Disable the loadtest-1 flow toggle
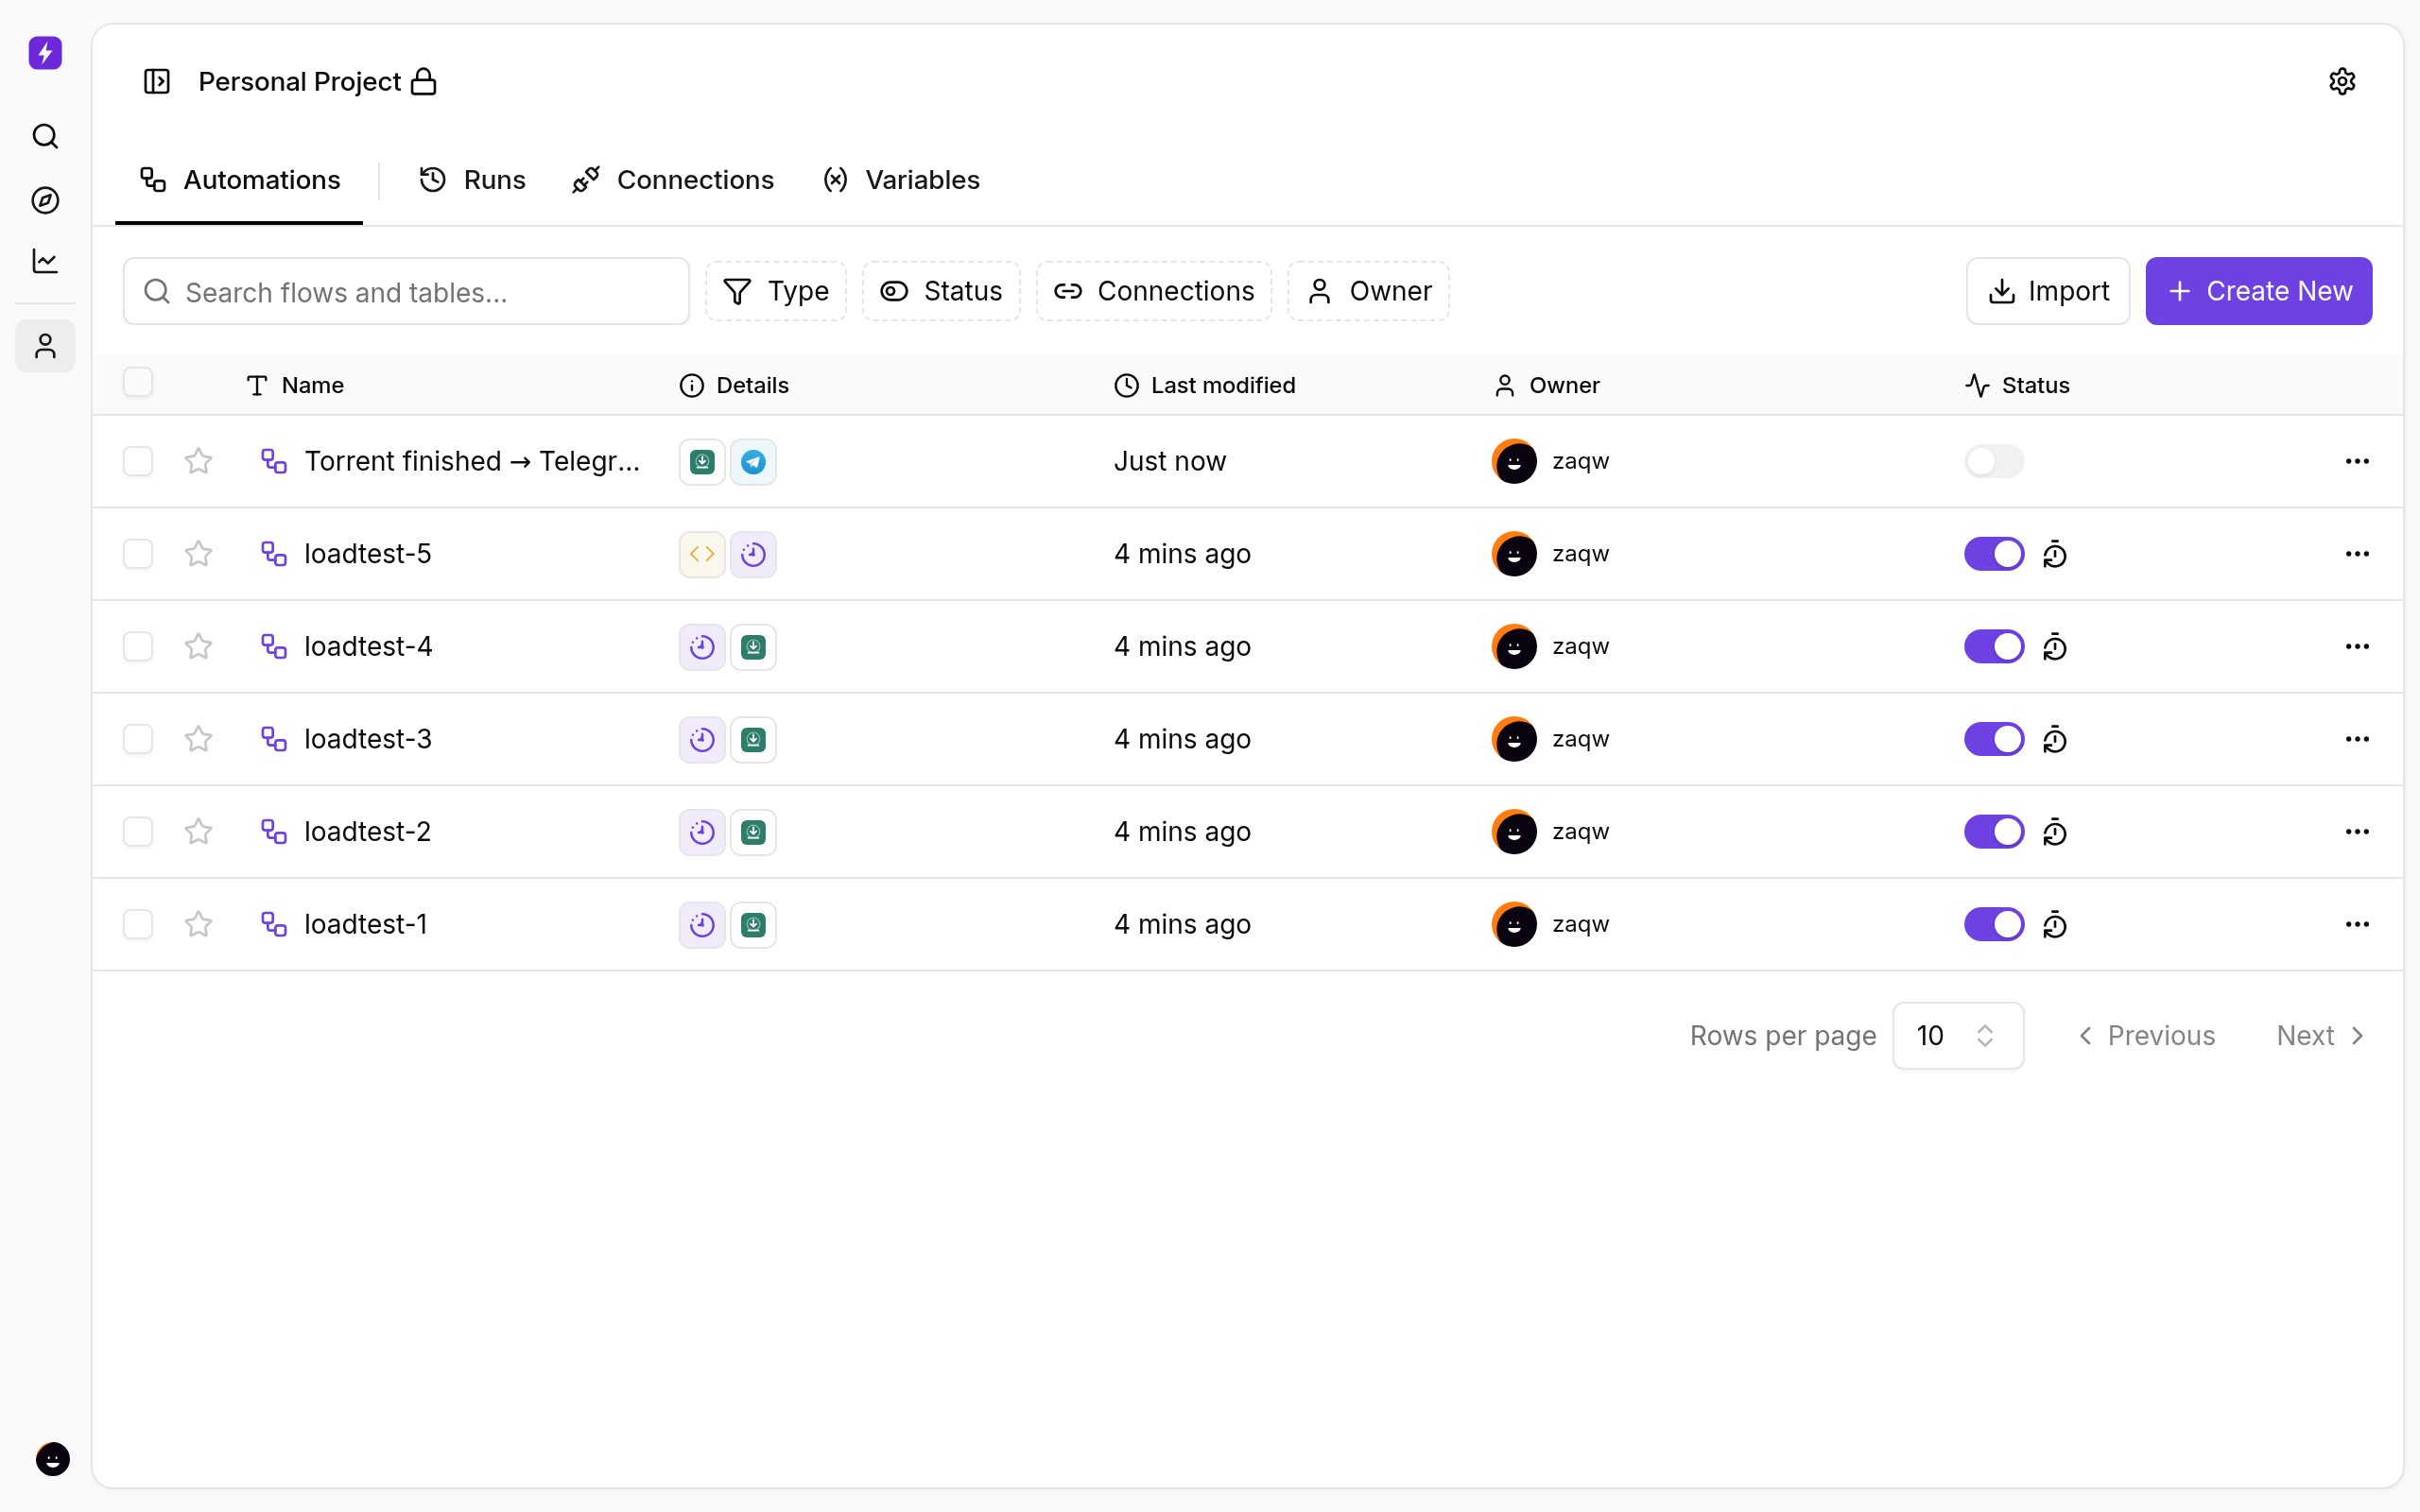The width and height of the screenshot is (2420, 1512). click(x=1994, y=924)
